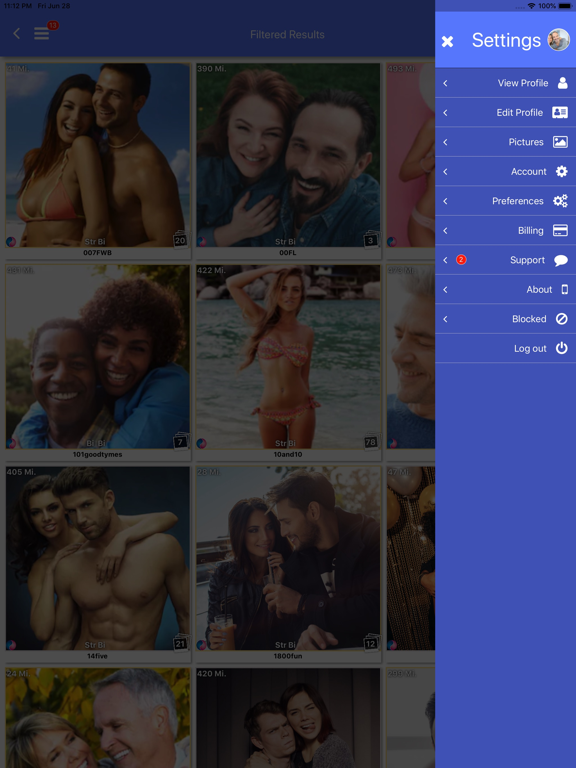Tap the user avatar in Settings header
The width and height of the screenshot is (576, 768).
click(x=558, y=40)
